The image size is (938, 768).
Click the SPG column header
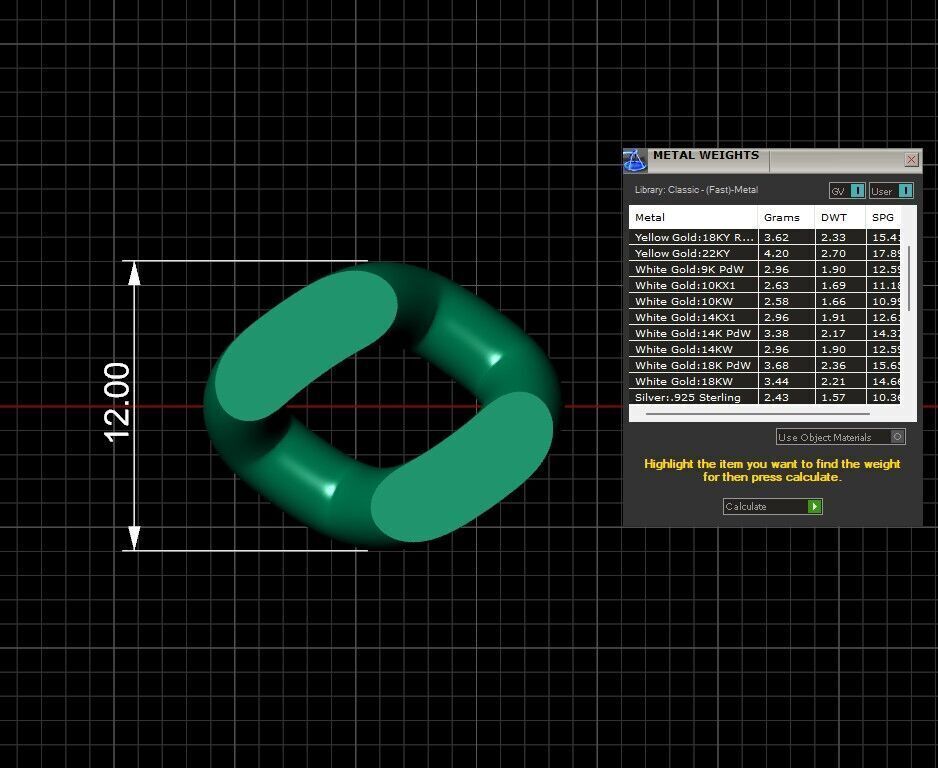tap(883, 217)
